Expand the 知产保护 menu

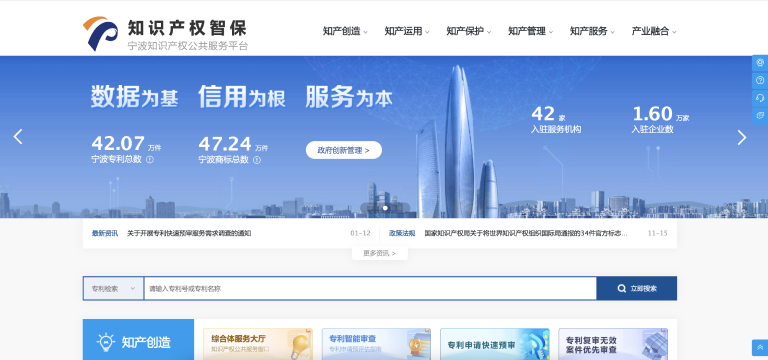pyautogui.click(x=469, y=31)
